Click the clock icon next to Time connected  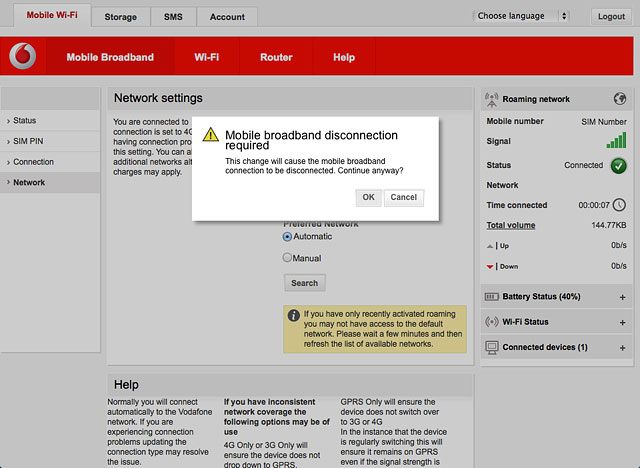pos(619,205)
